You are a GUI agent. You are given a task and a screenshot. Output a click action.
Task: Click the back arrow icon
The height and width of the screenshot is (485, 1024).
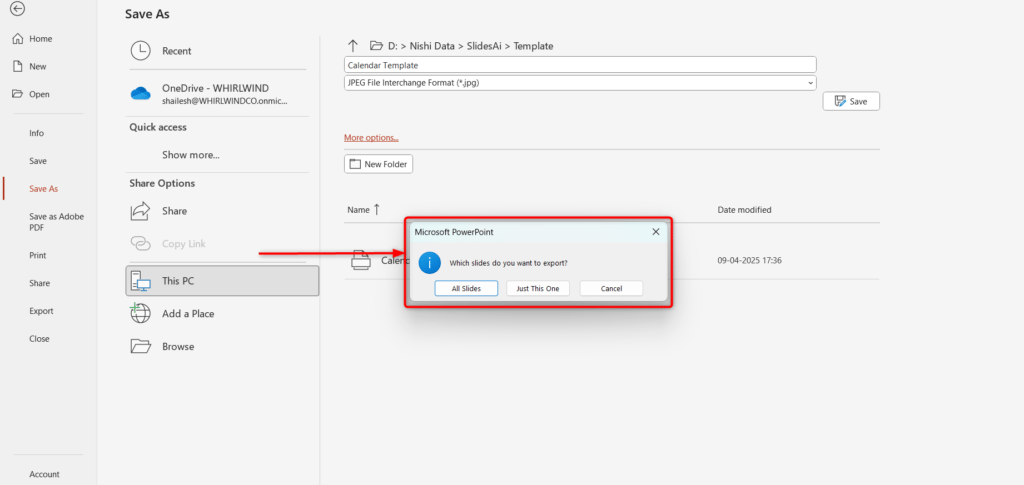click(18, 9)
